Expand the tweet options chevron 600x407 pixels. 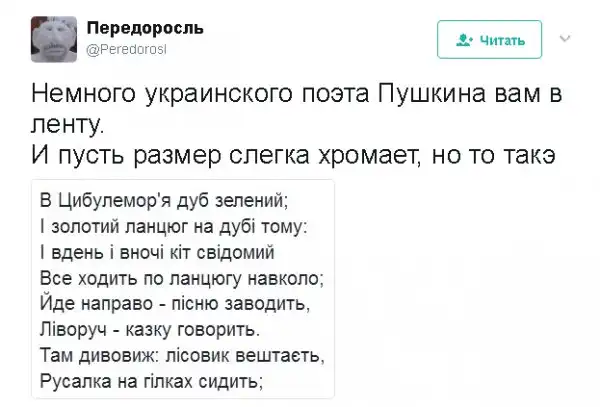564,40
